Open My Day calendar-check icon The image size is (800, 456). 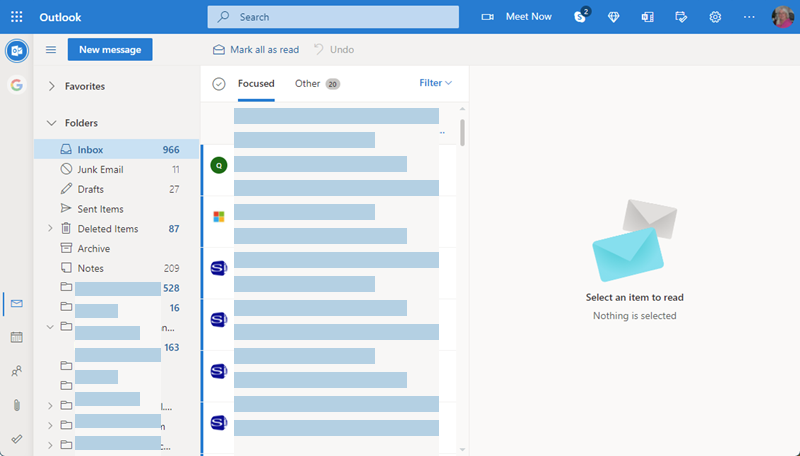click(x=681, y=17)
